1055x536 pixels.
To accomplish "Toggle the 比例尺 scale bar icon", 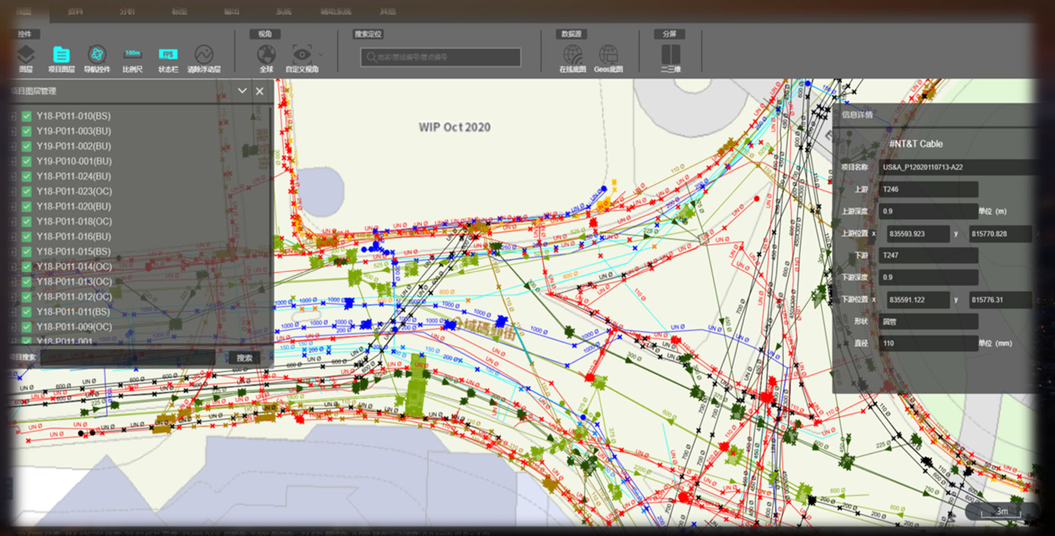I will click(132, 55).
